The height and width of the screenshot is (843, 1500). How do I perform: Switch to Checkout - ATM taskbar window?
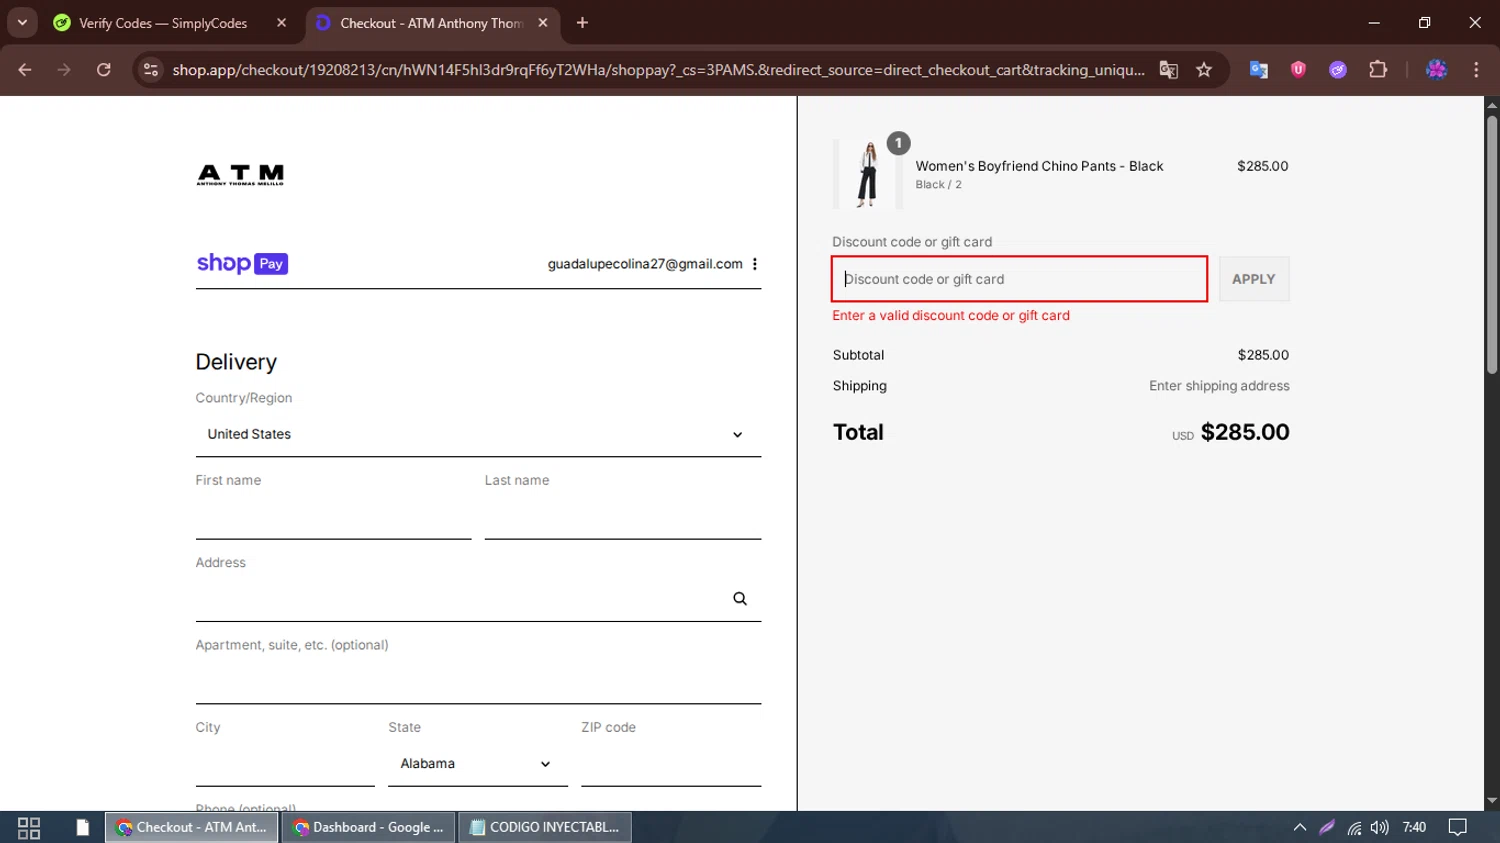(192, 827)
